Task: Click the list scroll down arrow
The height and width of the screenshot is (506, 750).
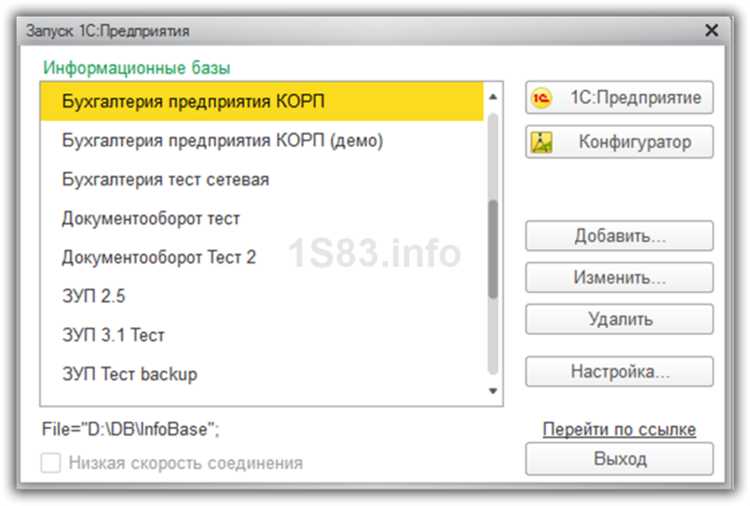Action: (493, 391)
